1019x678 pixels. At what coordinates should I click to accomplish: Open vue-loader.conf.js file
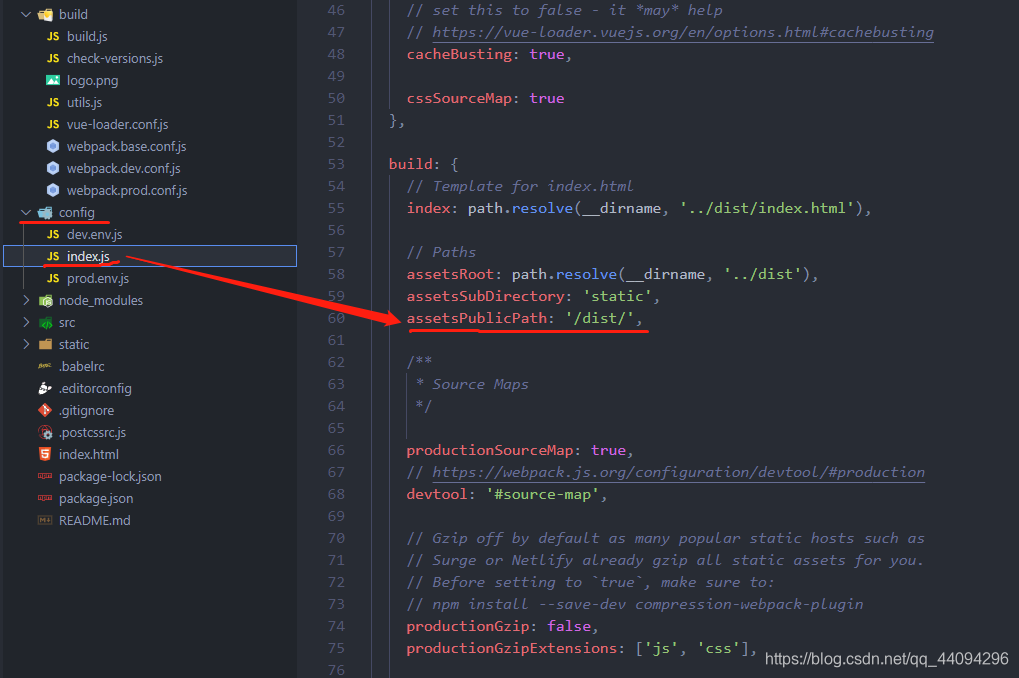(x=118, y=124)
